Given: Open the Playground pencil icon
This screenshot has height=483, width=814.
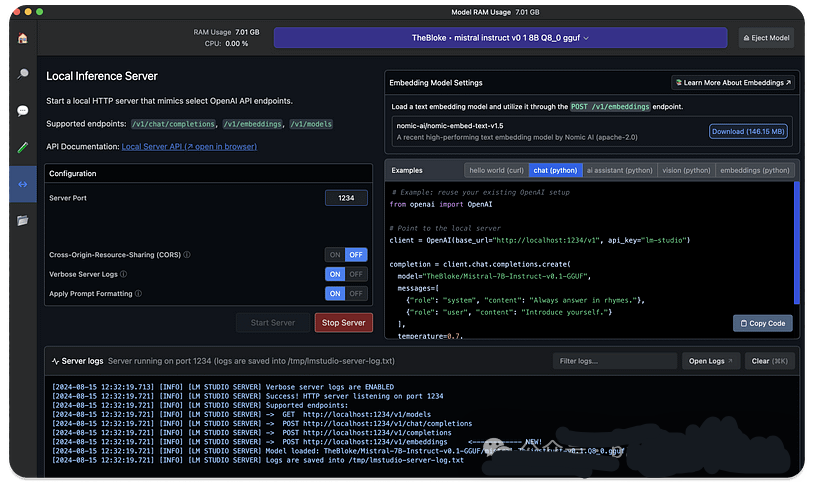Looking at the screenshot, I should coord(23,147).
